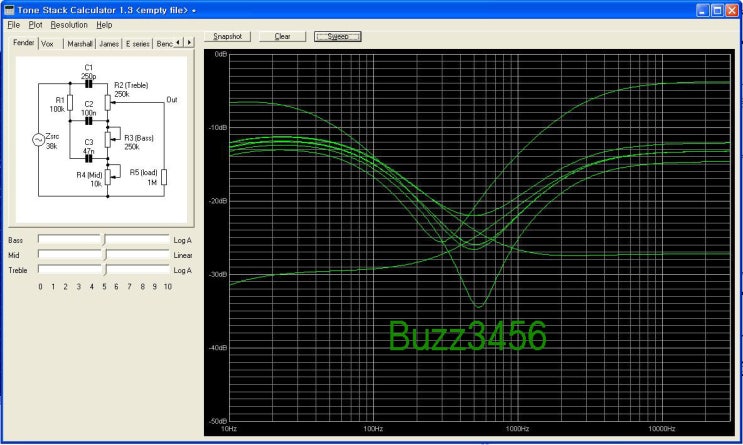Click the Clear button
743x445 pixels.
coord(282,36)
